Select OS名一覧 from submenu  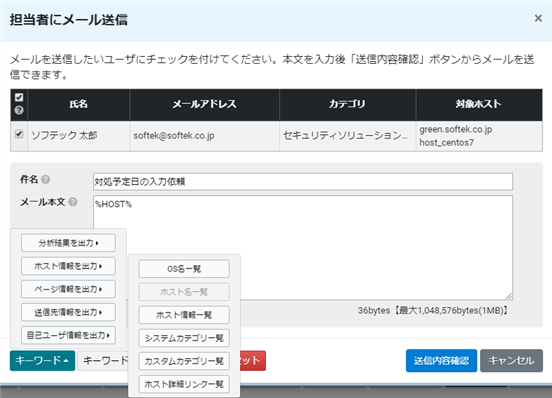click(x=184, y=269)
